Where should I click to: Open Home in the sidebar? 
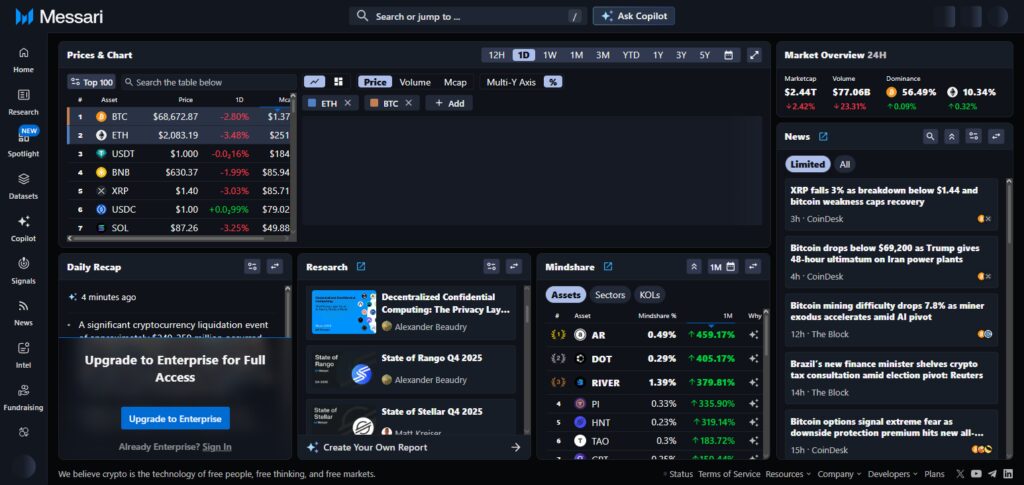click(x=24, y=60)
